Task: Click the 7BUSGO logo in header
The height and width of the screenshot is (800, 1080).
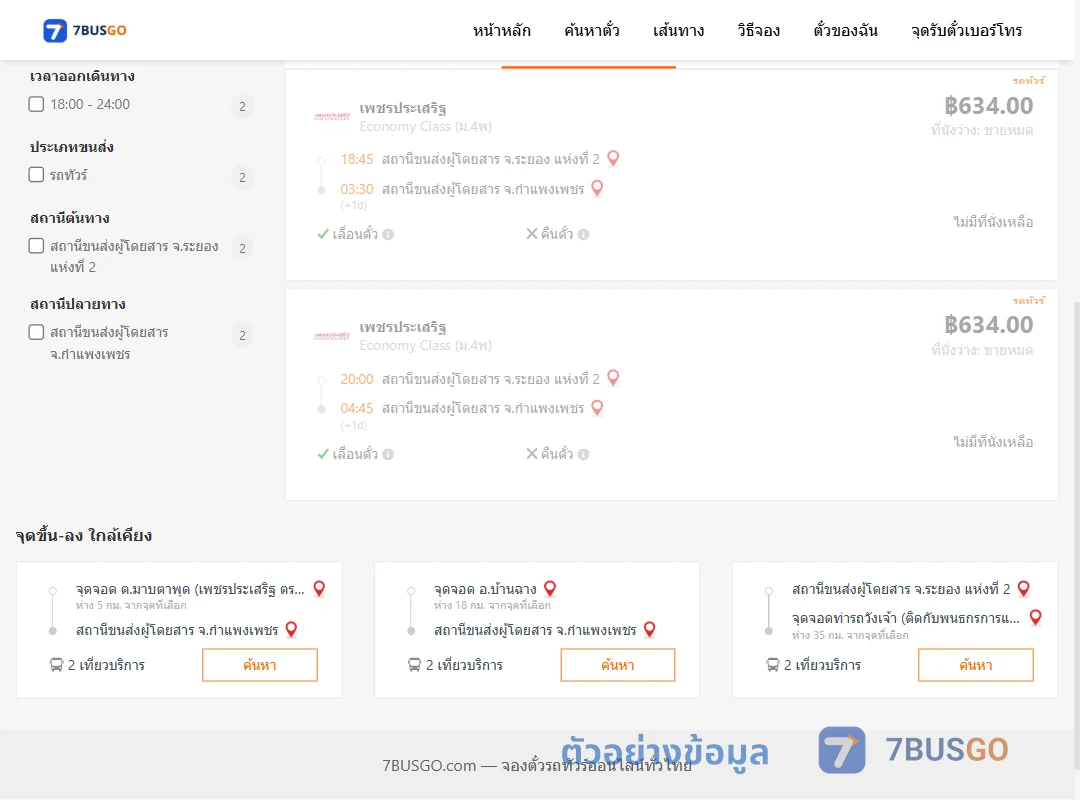Action: pos(85,30)
